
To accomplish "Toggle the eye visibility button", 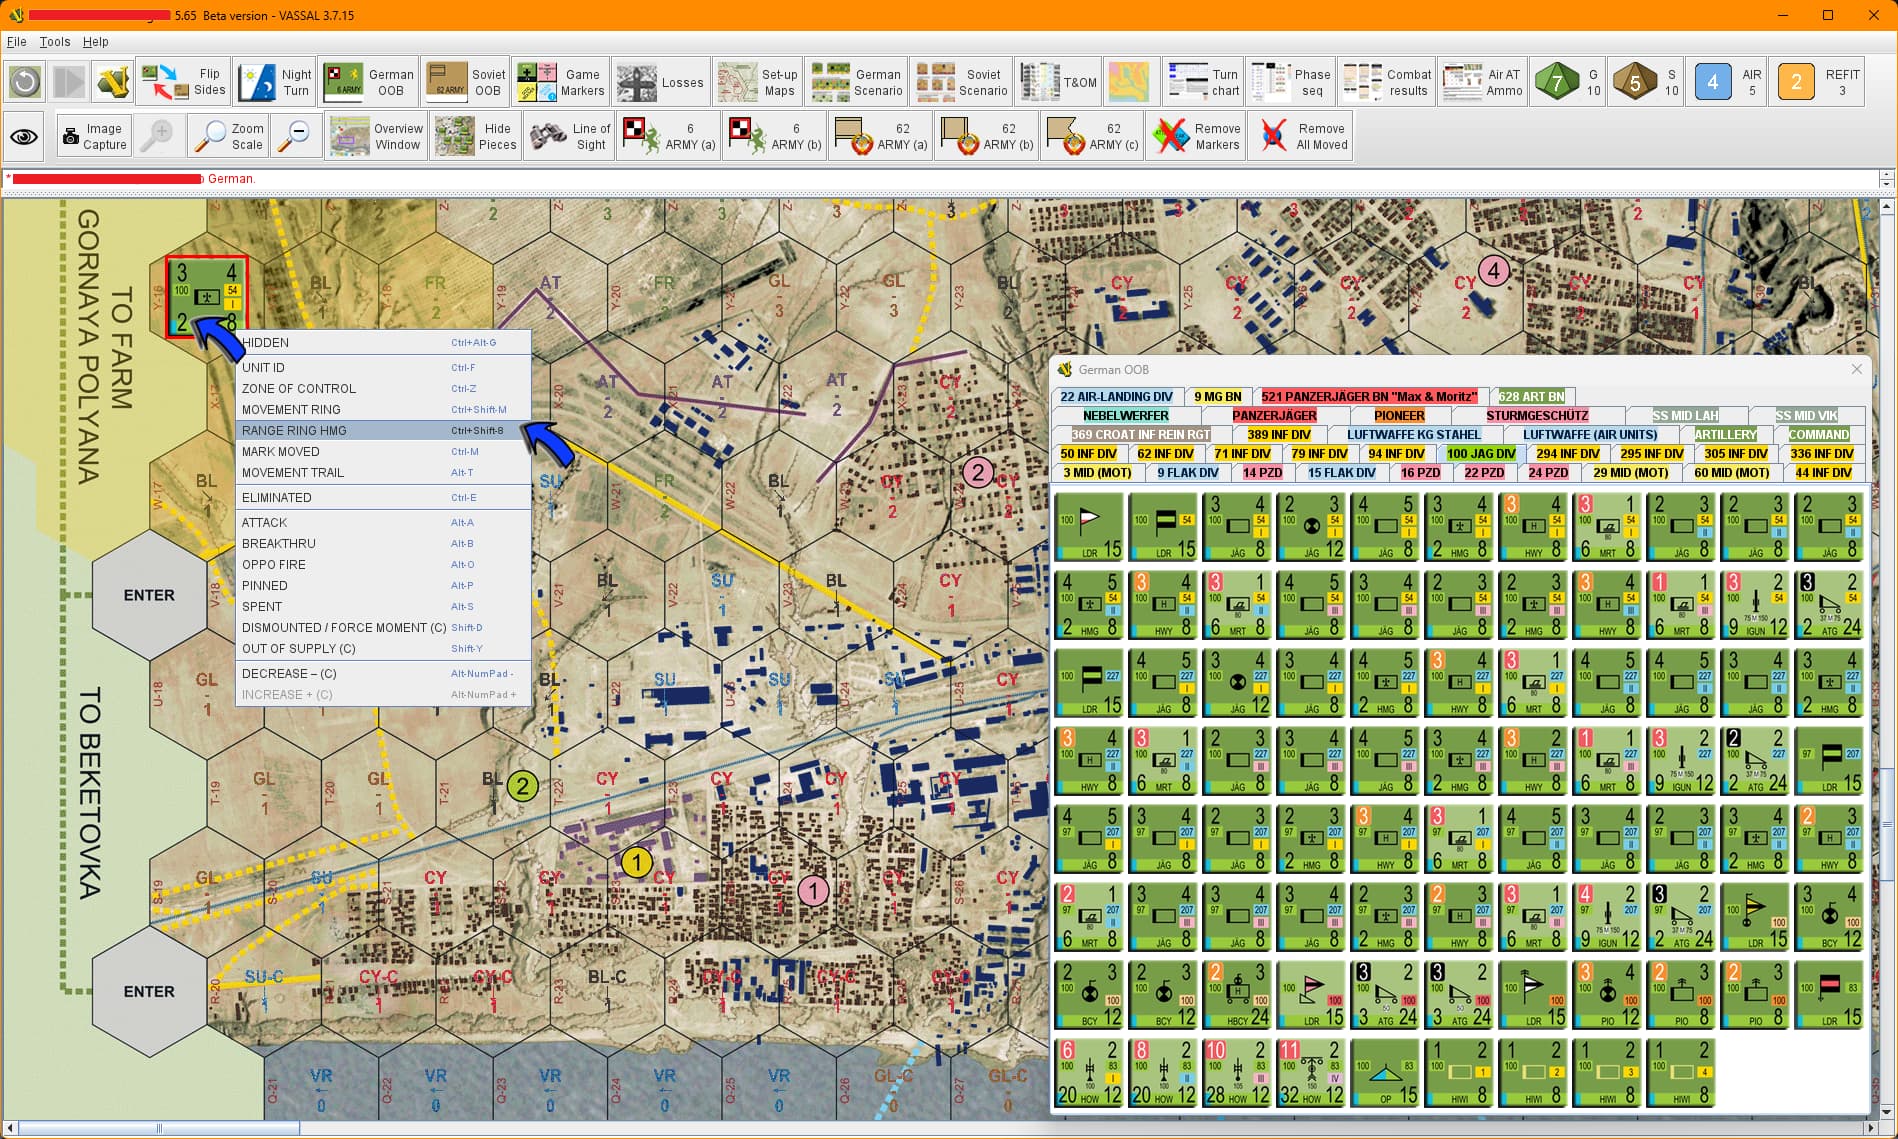I will 25,136.
